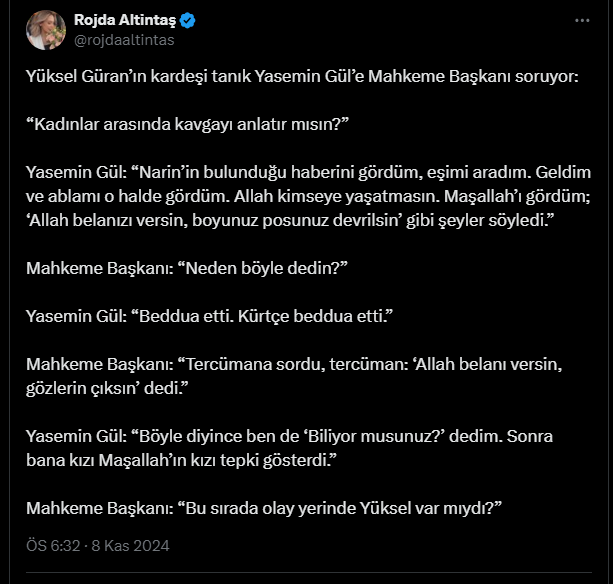Click the opening line about Yüksel Güran'ın kardeşi
This screenshot has width=613, height=584.
(x=302, y=76)
